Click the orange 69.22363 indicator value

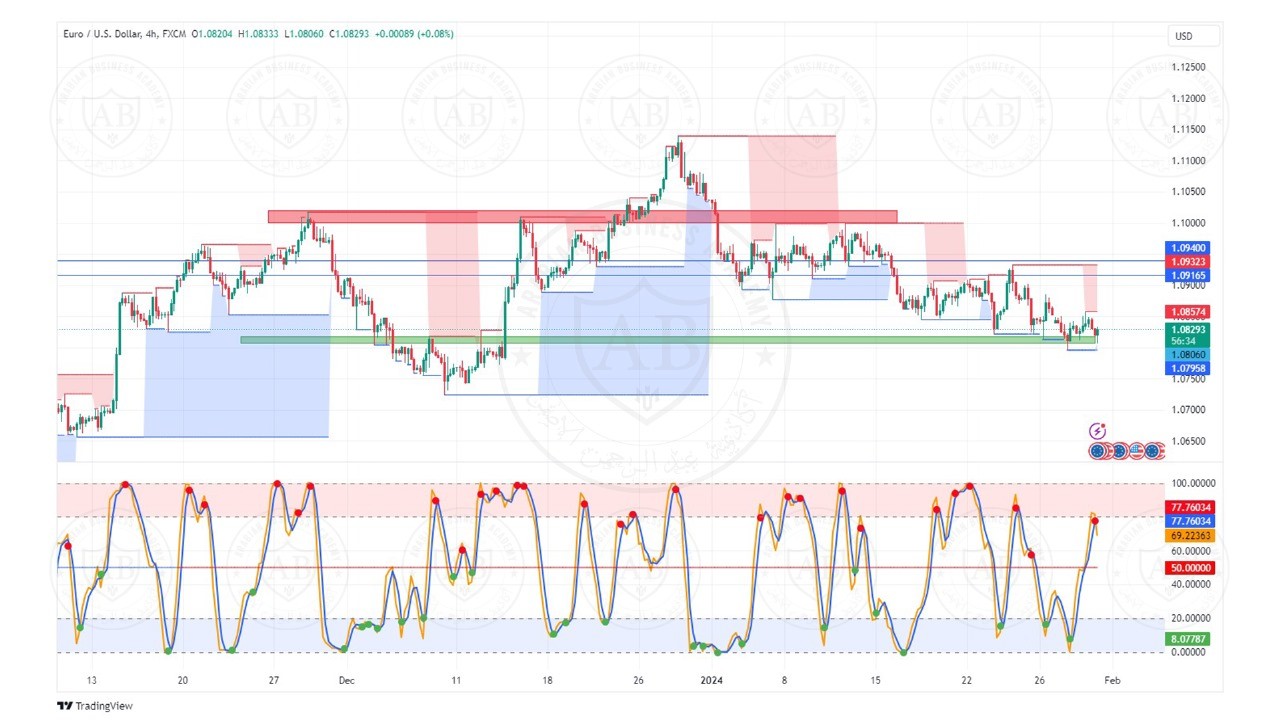pos(1189,536)
